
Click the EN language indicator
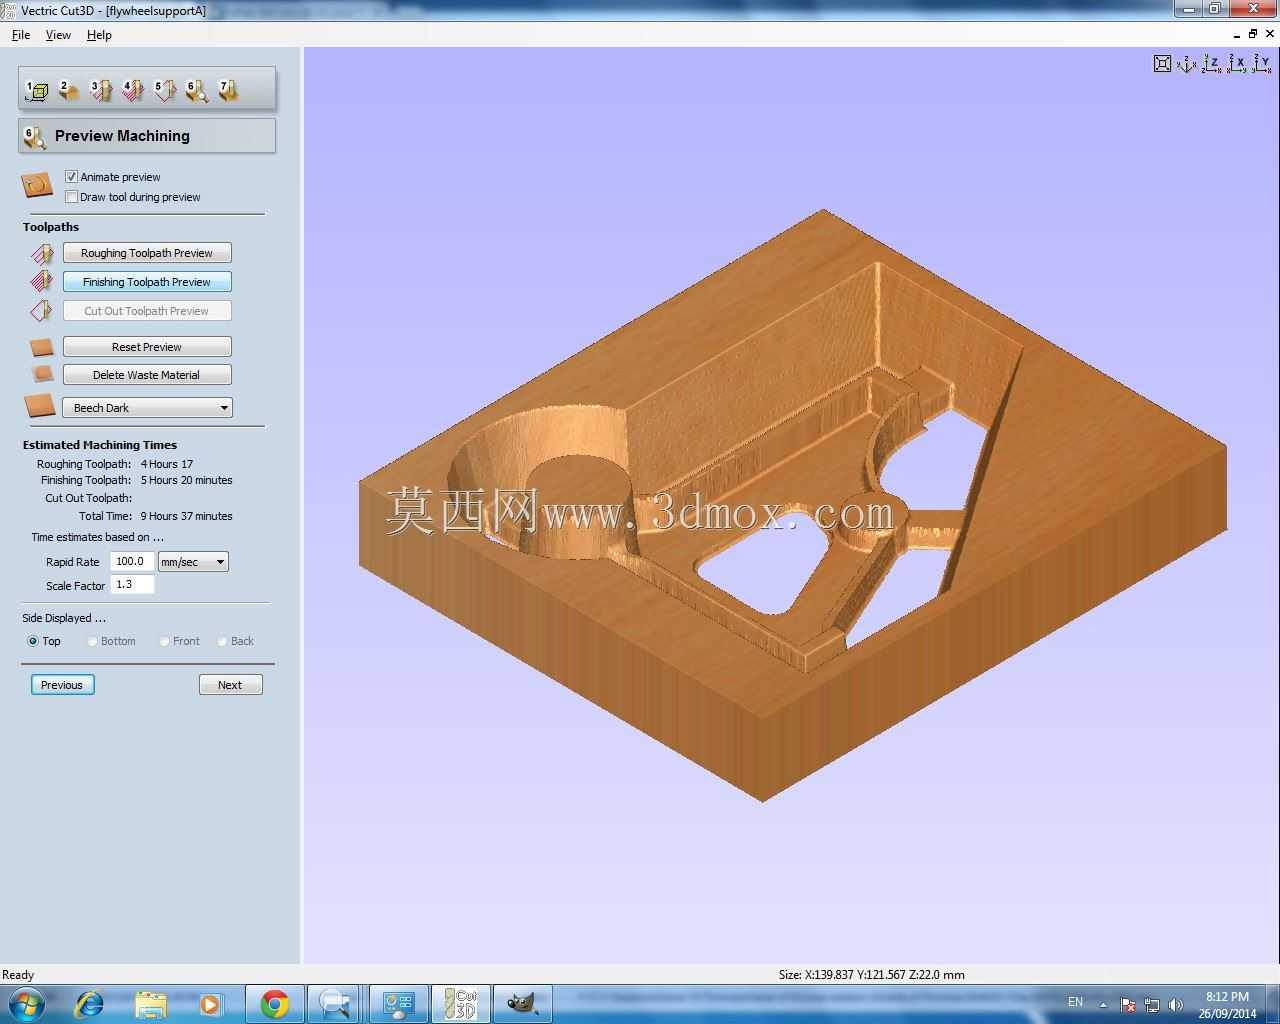tap(1075, 1002)
